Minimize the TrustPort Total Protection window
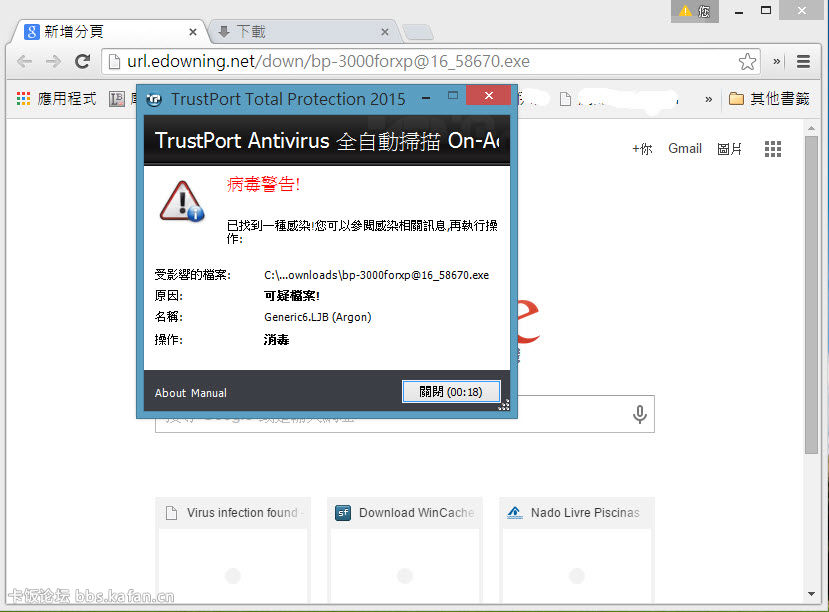The width and height of the screenshot is (829, 612). [x=426, y=98]
